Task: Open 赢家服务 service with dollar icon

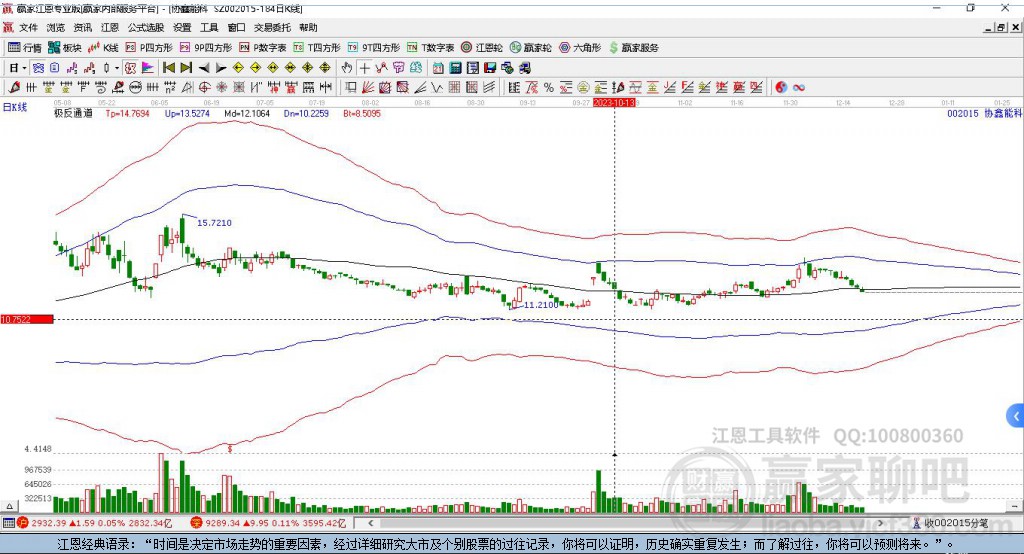Action: (x=633, y=48)
